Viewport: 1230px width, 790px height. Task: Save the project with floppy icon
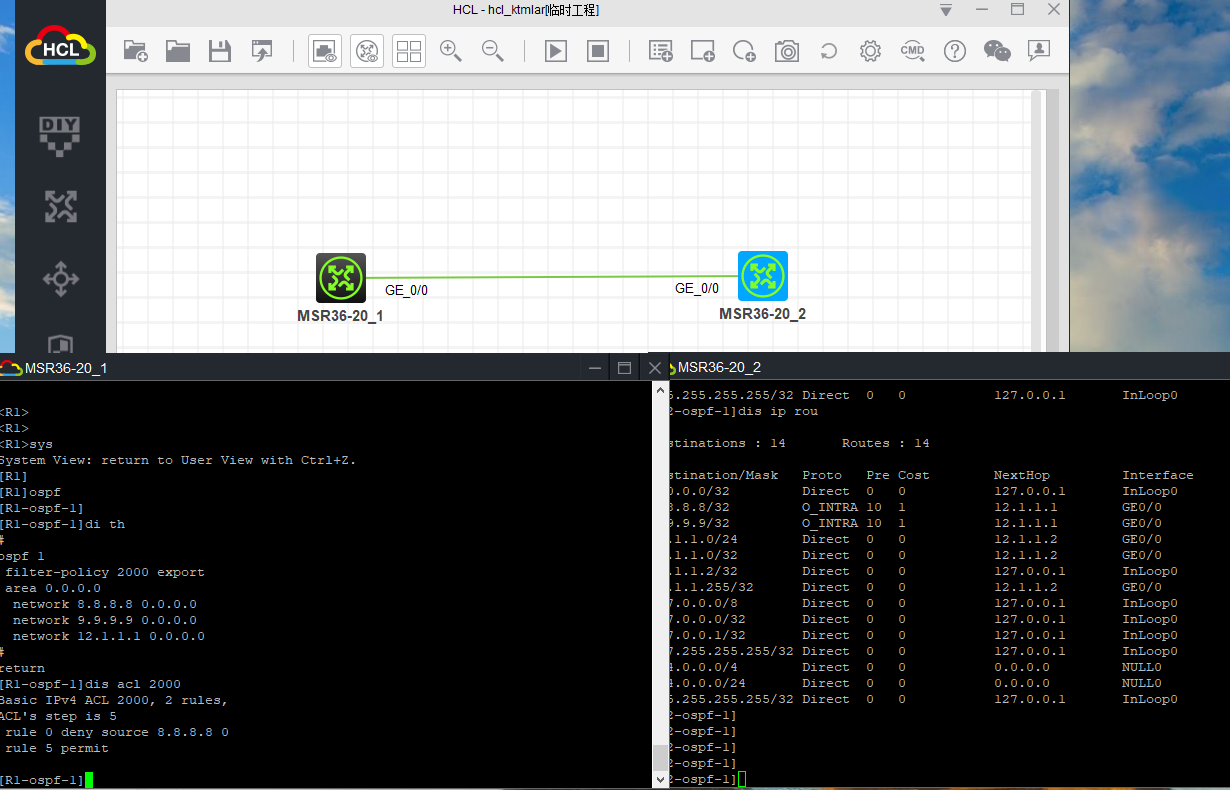[220, 51]
